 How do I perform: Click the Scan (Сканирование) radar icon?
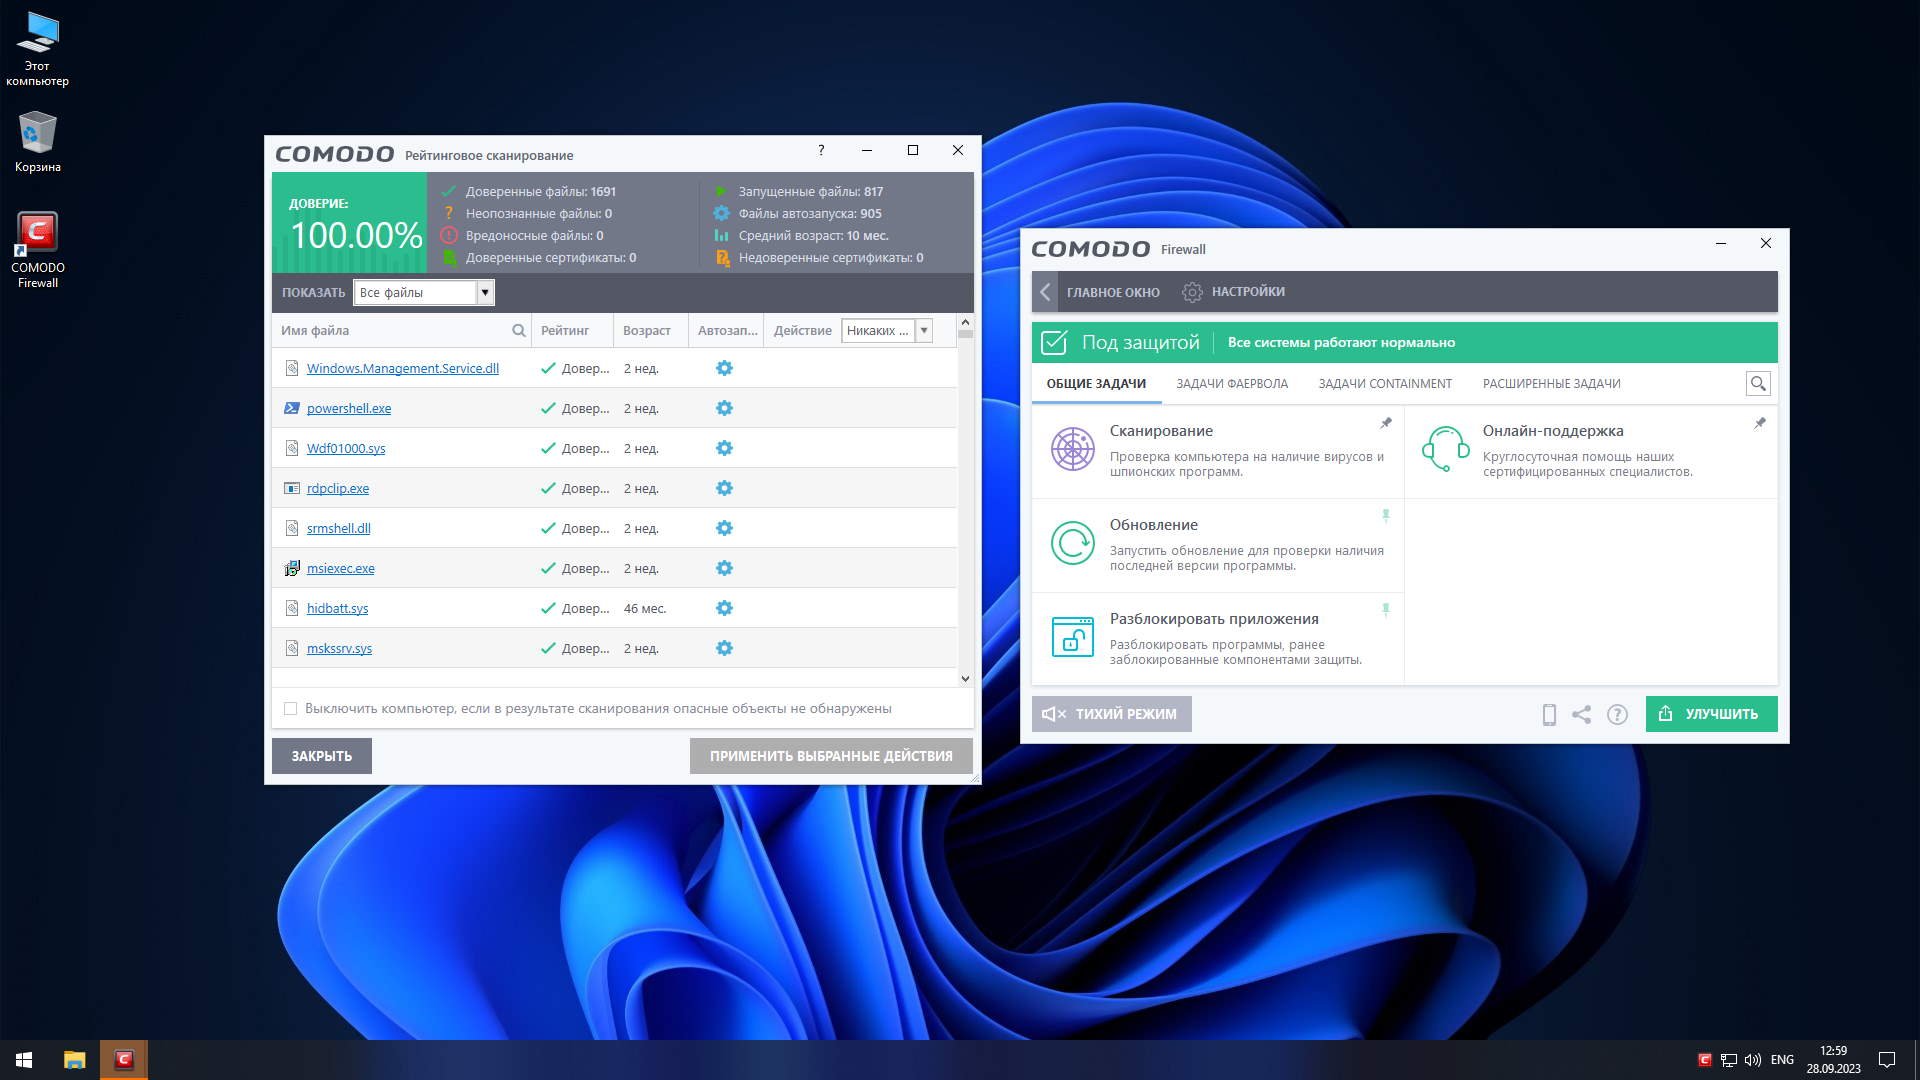click(x=1072, y=449)
